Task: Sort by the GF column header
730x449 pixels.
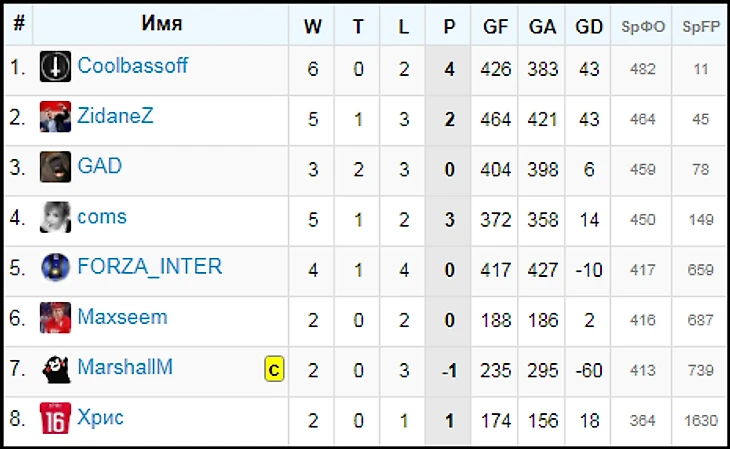Action: point(495,27)
